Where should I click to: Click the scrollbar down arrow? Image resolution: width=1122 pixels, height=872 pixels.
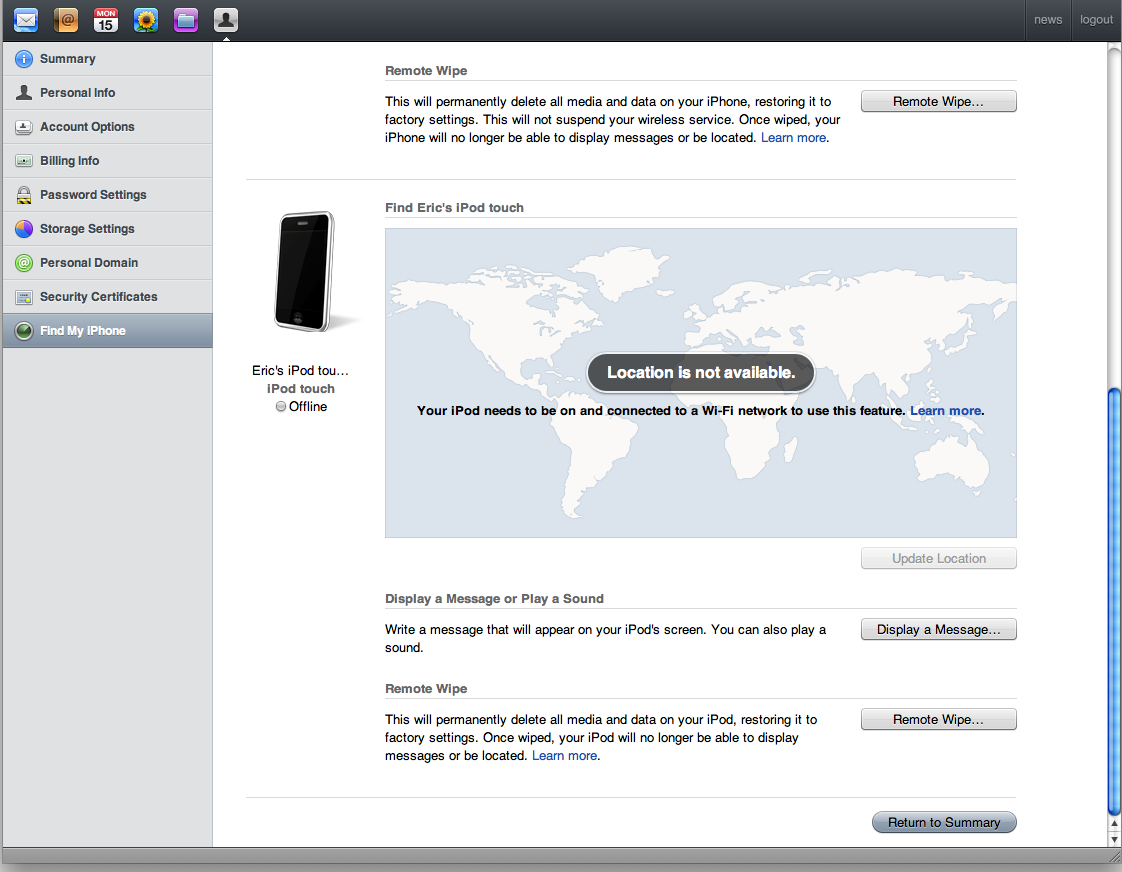[x=1114, y=839]
